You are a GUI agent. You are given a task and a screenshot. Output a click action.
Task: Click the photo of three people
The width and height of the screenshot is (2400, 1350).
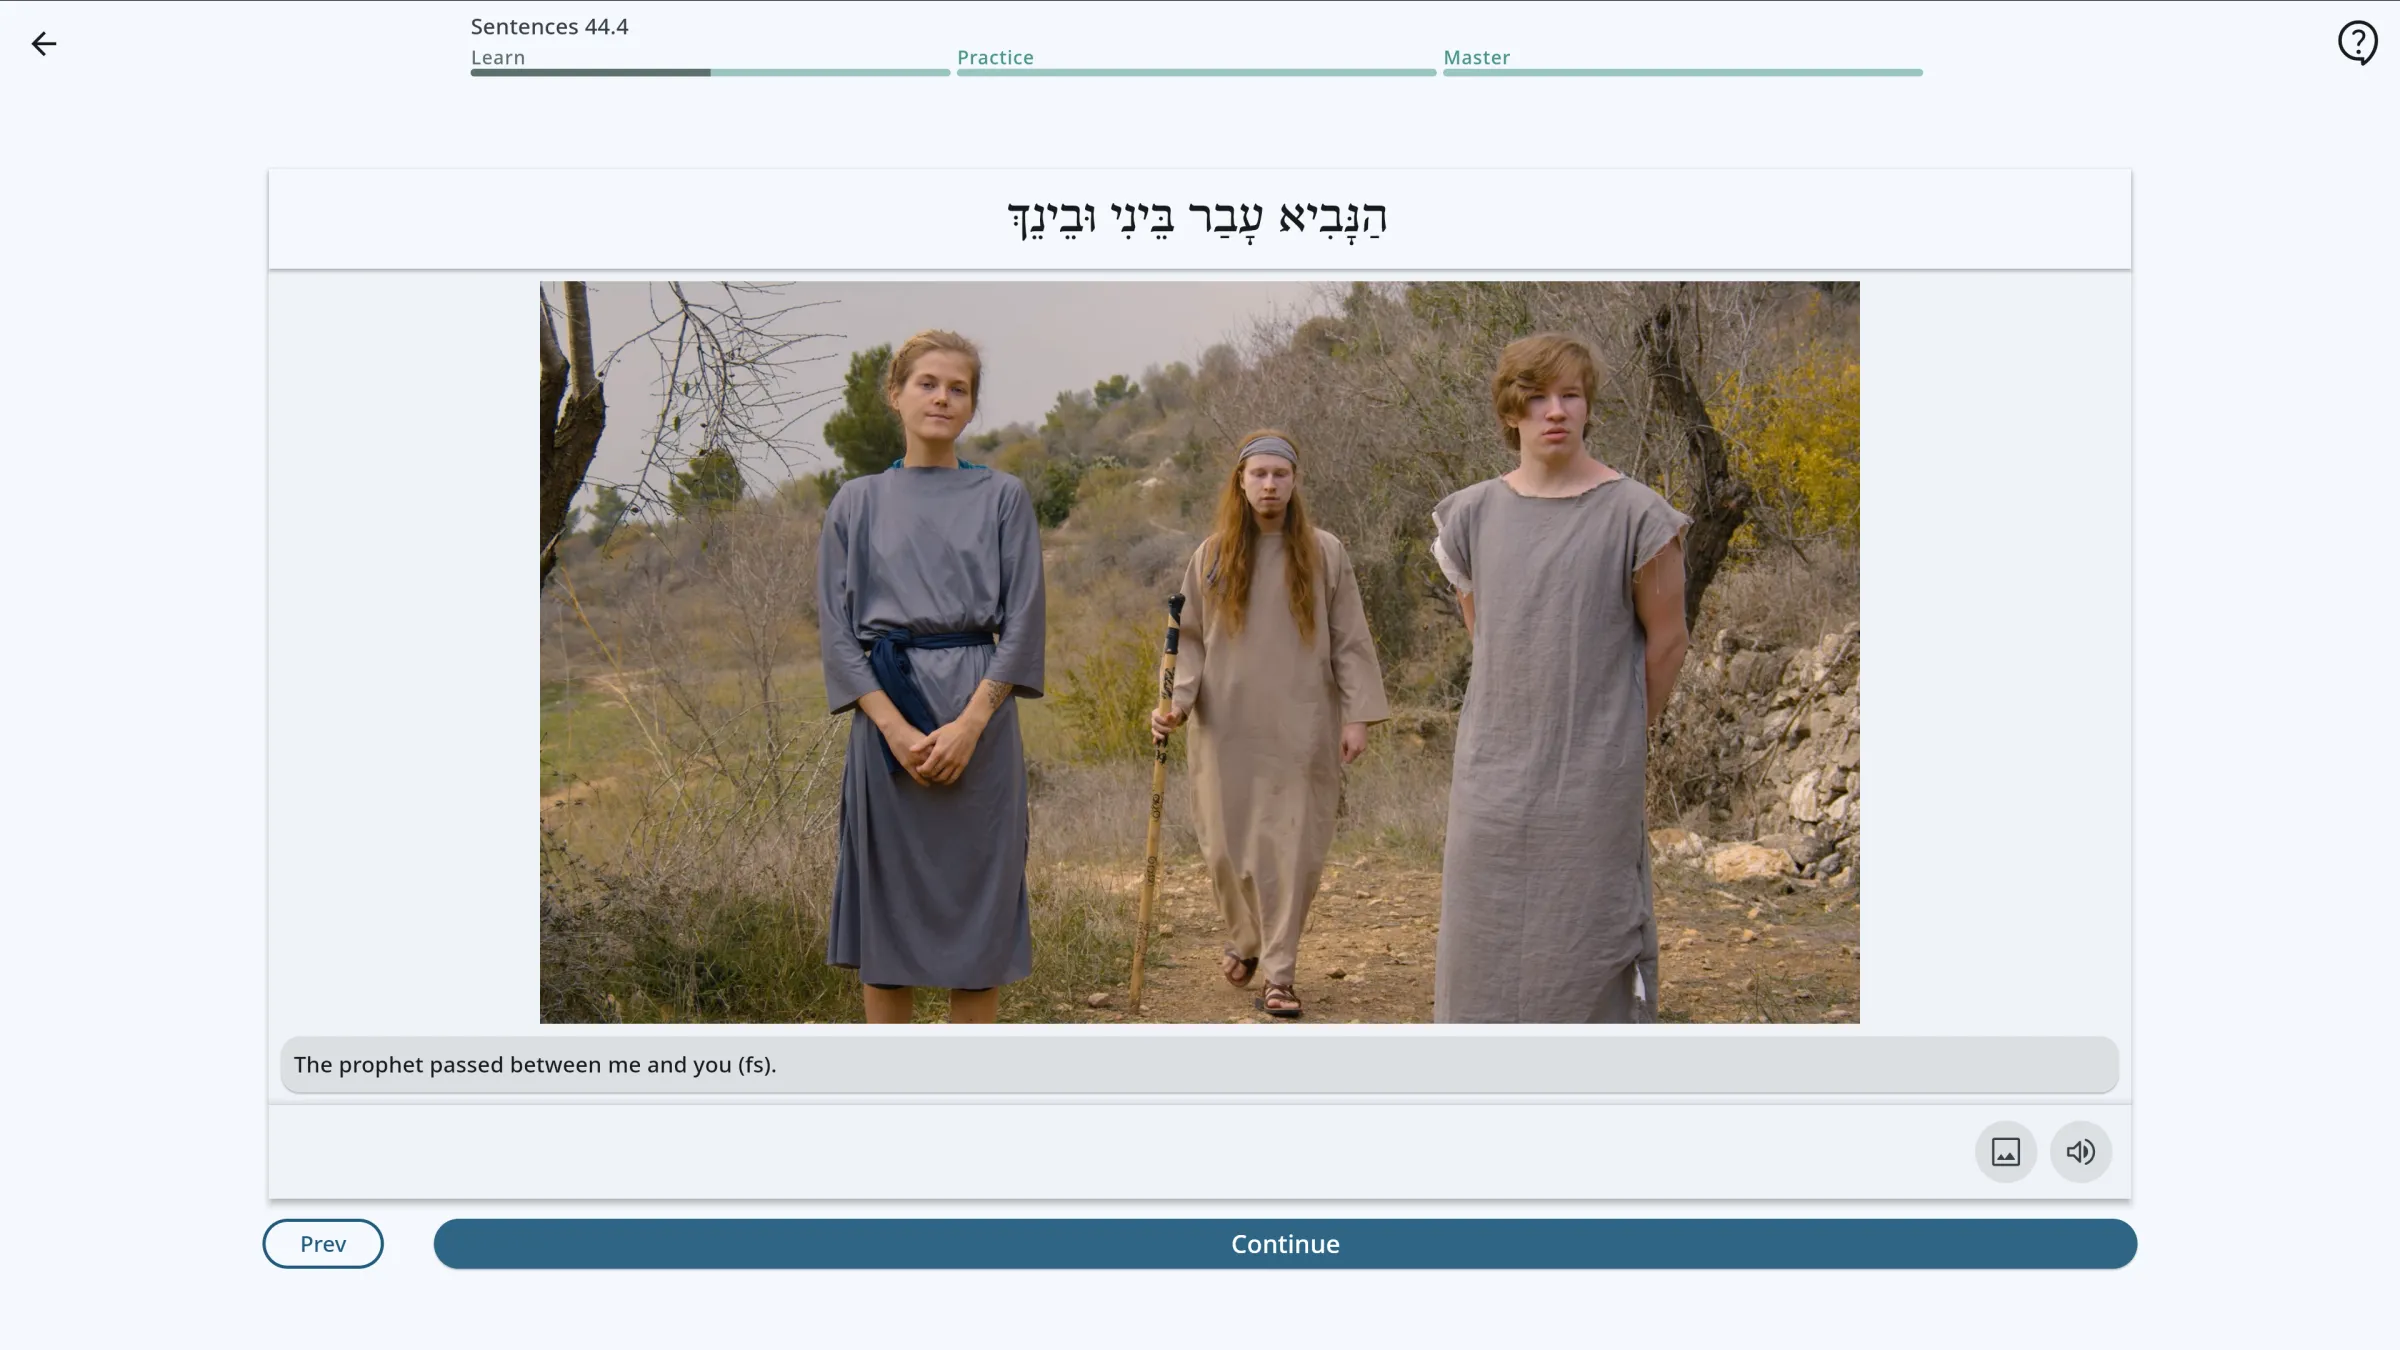coord(1199,652)
